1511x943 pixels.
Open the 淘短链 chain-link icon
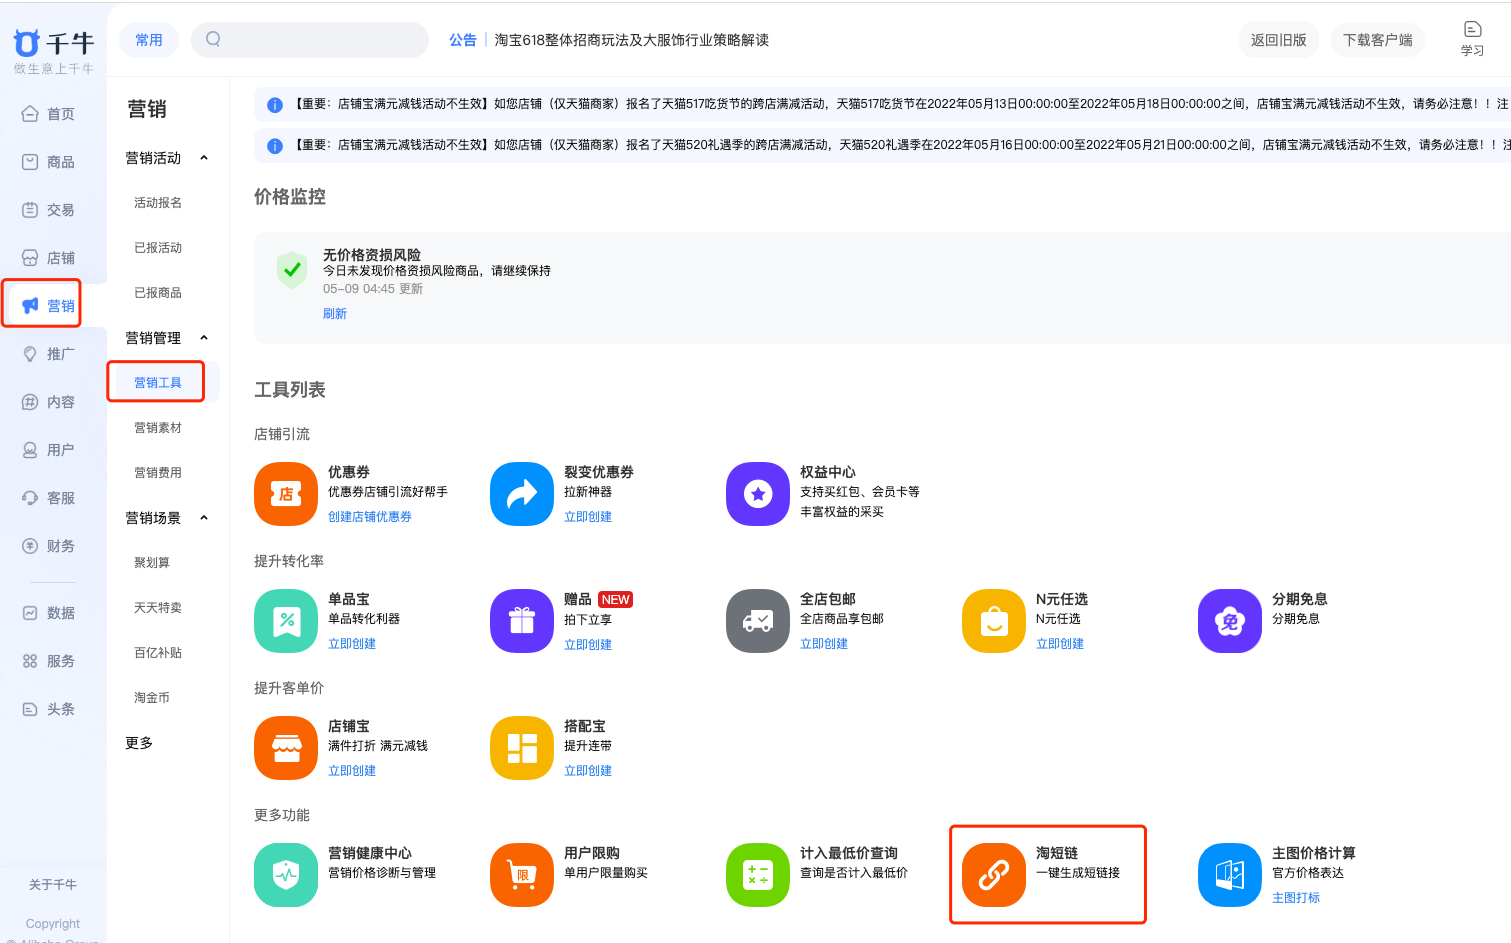coord(994,875)
